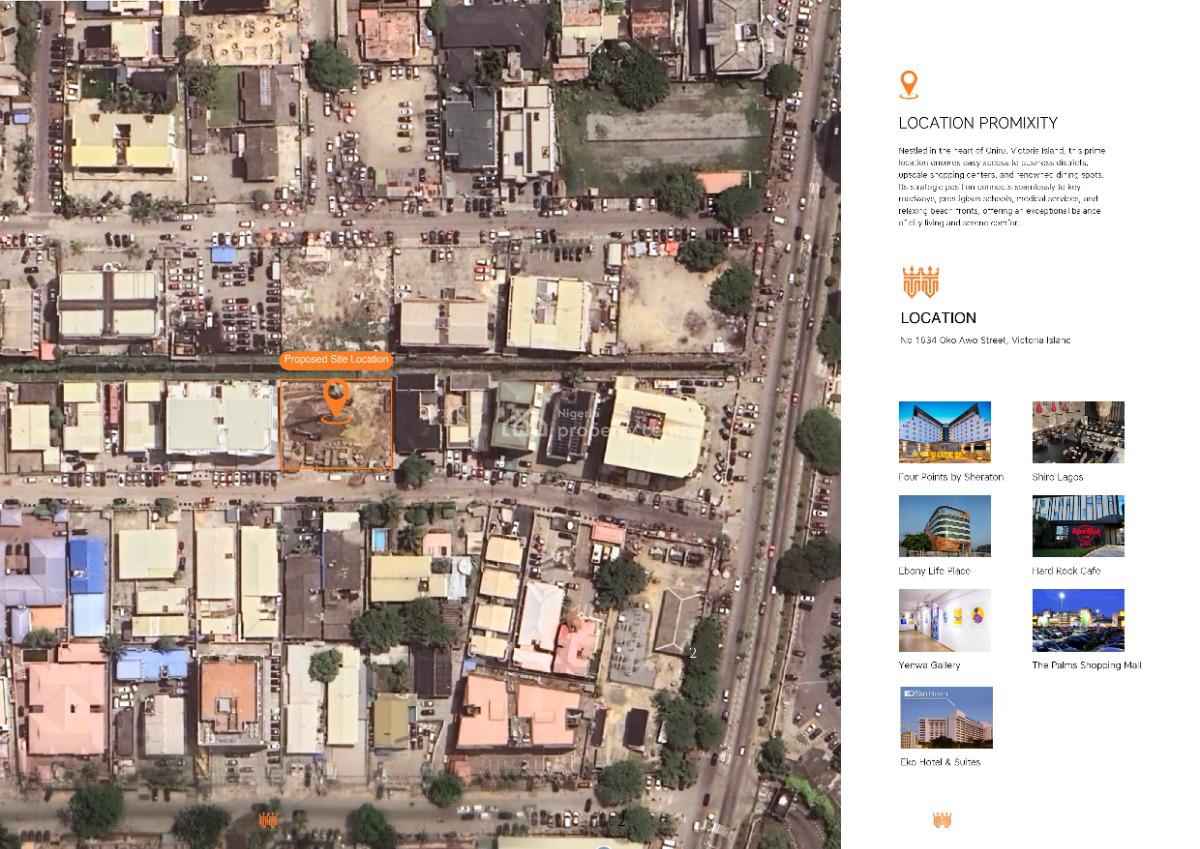Open the Shiro Lagos photo
The height and width of the screenshot is (849, 1200).
point(1077,432)
